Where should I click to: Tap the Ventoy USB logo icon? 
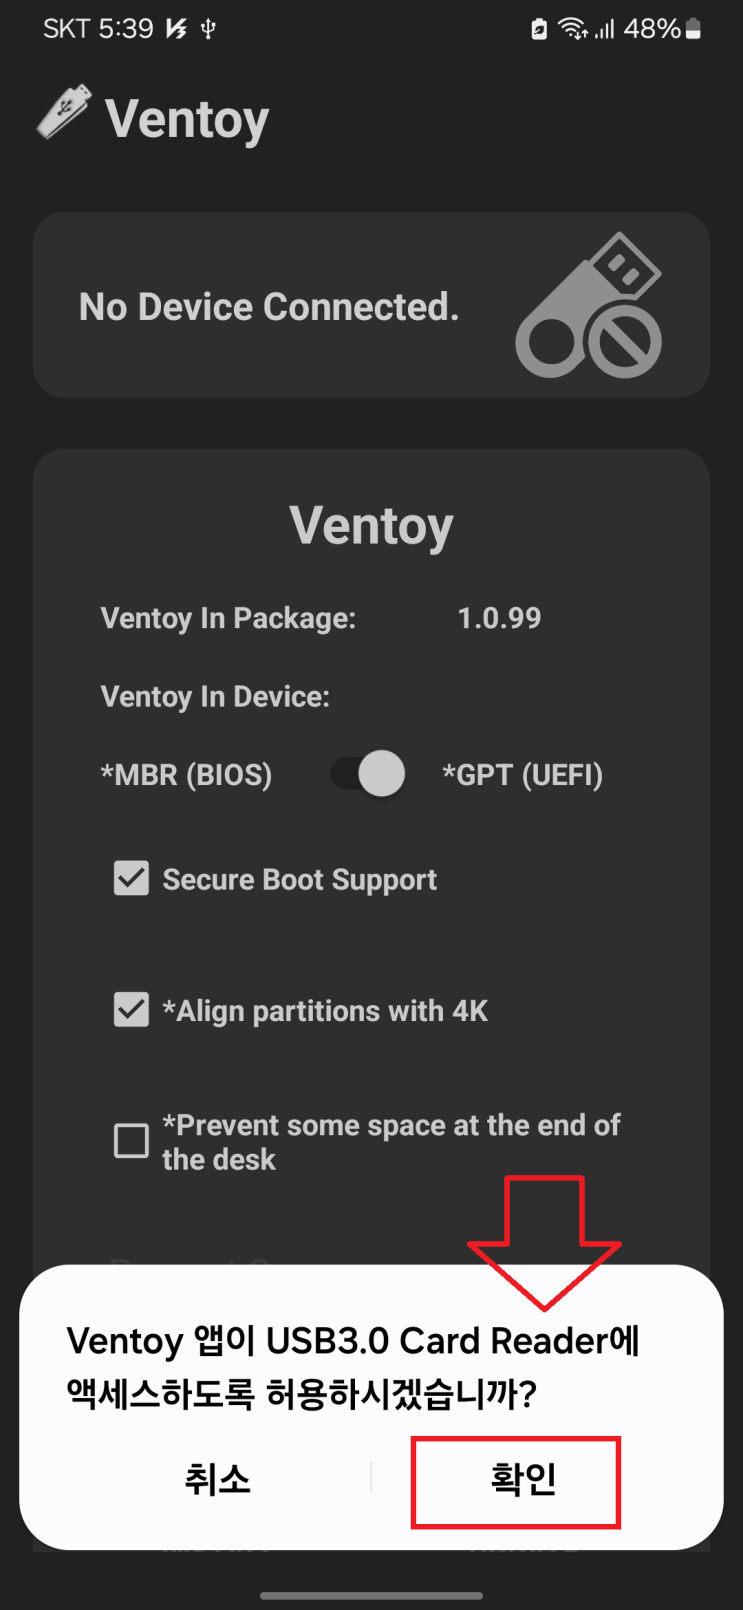point(64,111)
